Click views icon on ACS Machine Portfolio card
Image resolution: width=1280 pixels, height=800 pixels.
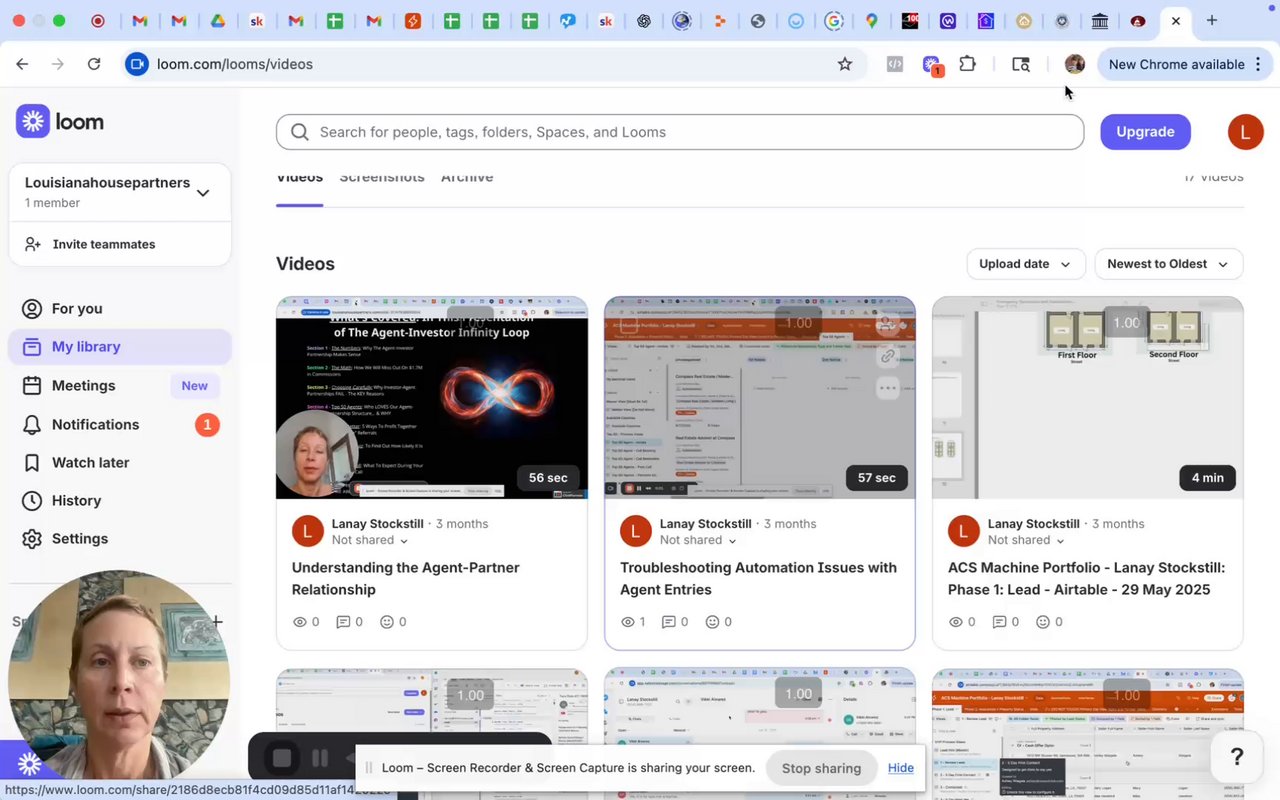[955, 622]
